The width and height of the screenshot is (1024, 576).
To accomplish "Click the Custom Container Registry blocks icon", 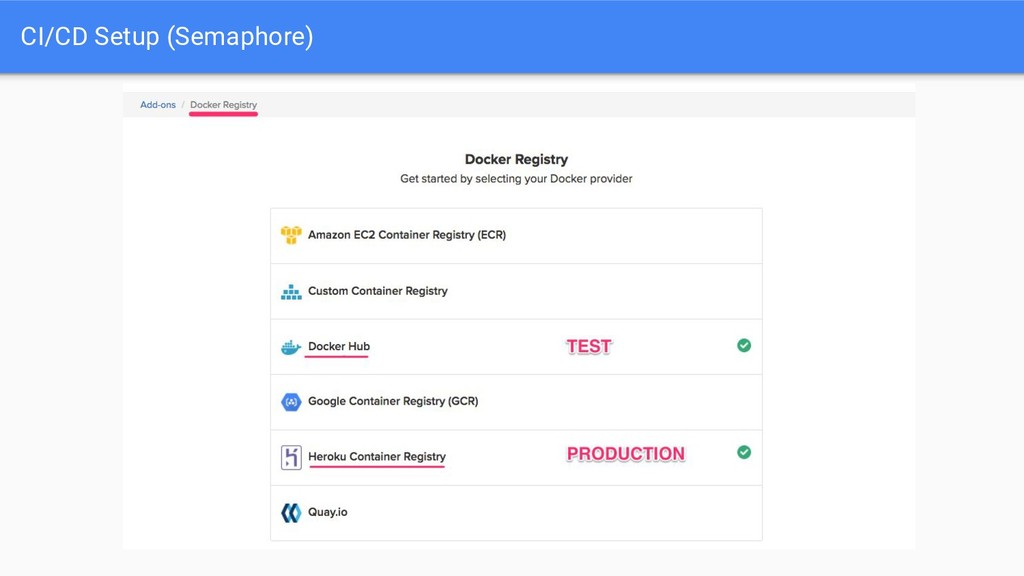I will 291,291.
